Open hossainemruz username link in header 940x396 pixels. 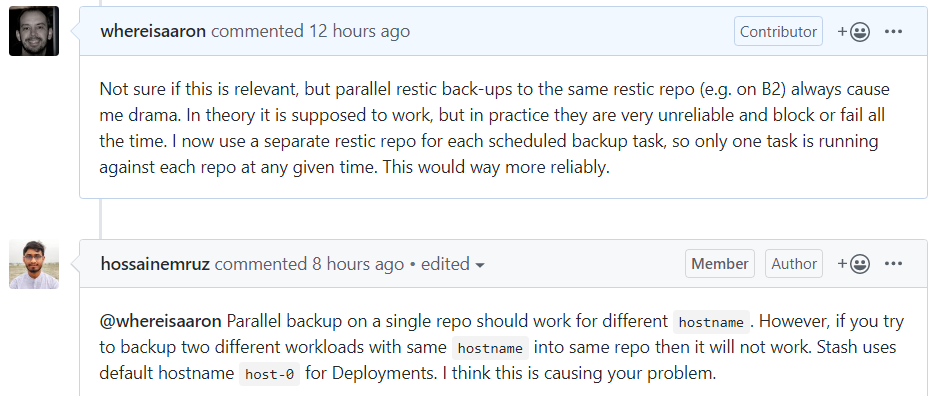point(155,264)
